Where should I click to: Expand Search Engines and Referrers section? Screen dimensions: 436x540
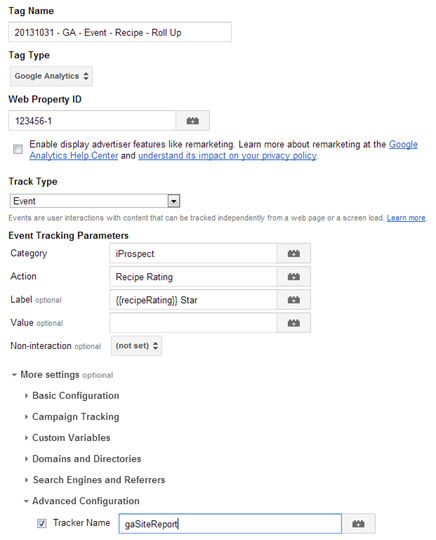pos(94,480)
